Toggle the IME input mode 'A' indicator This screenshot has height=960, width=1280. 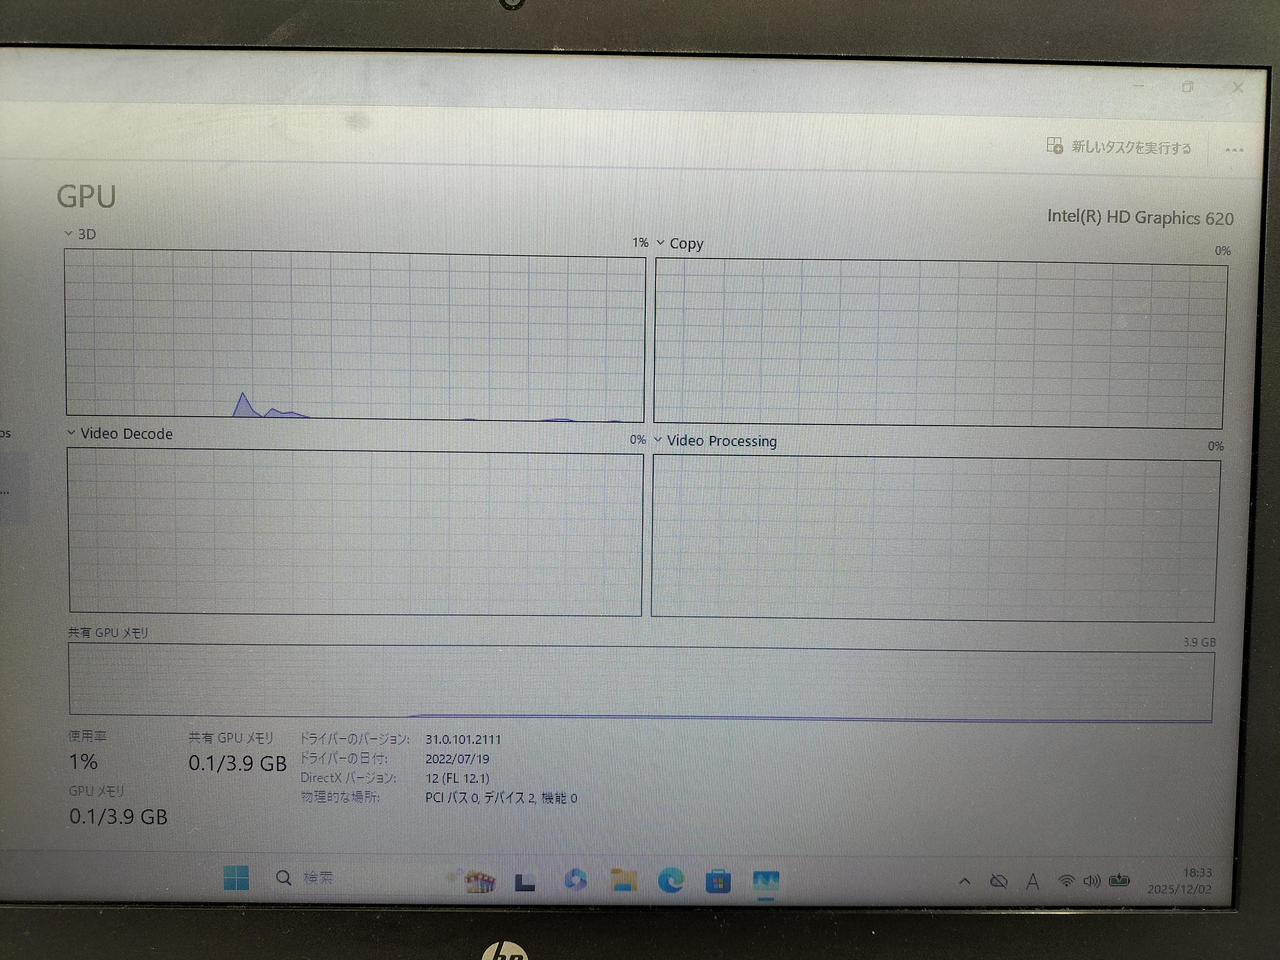coord(1032,881)
